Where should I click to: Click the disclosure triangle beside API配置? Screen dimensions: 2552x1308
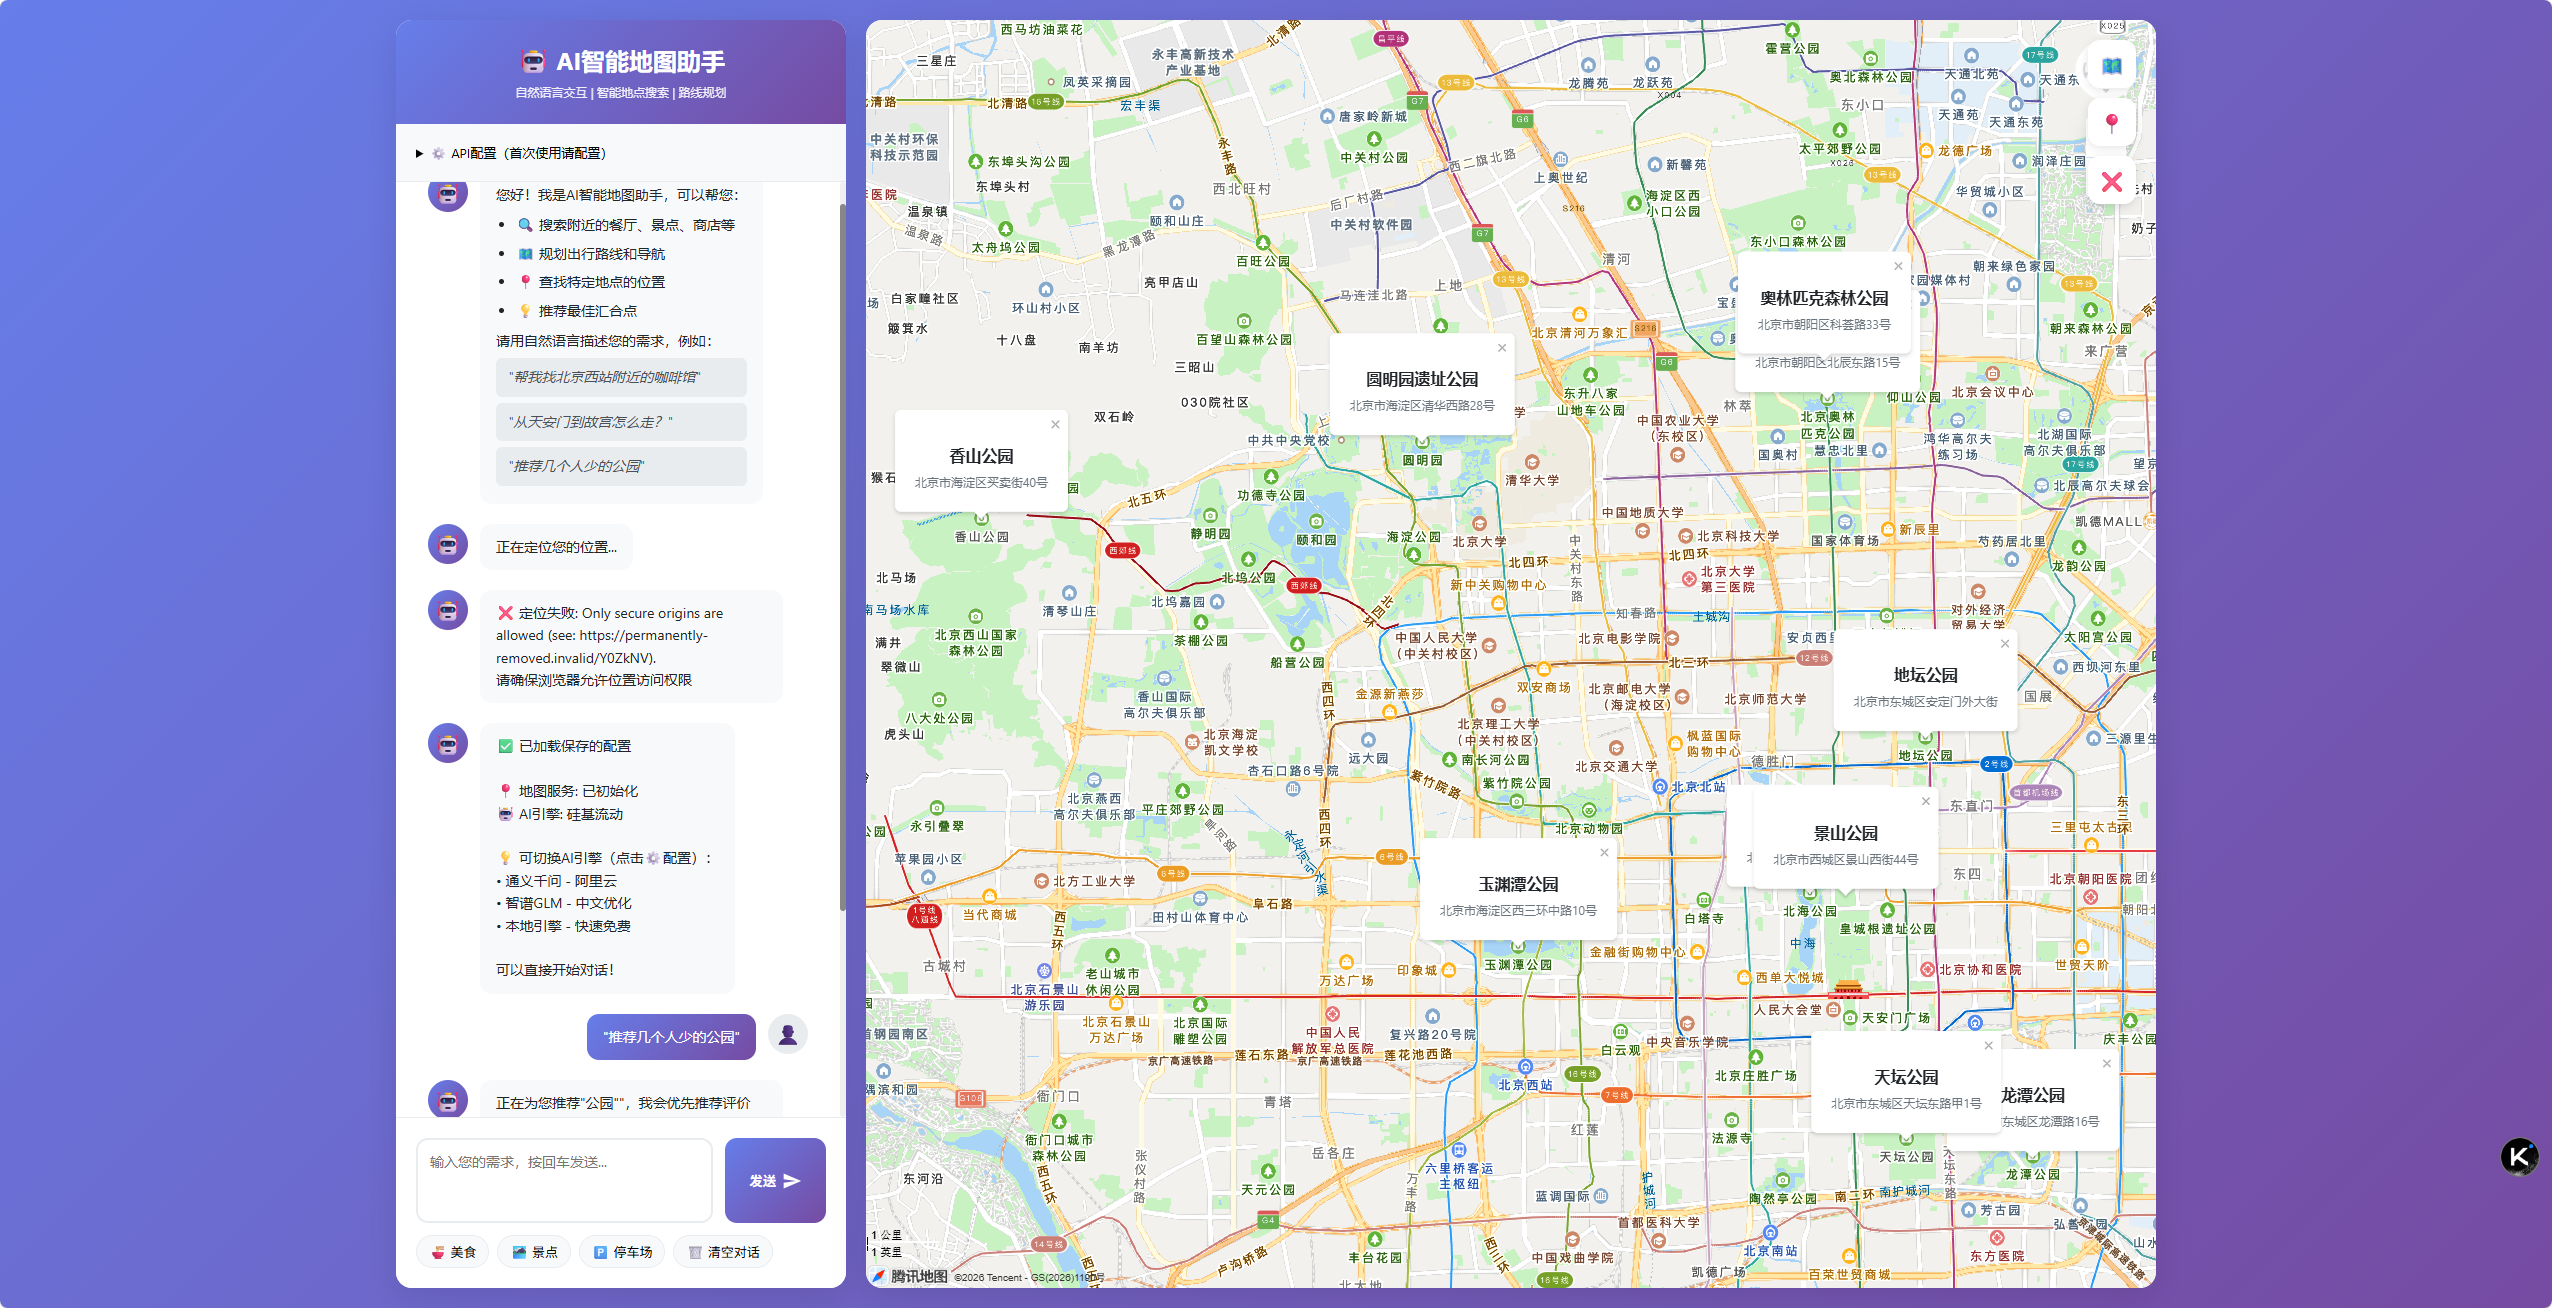419,153
